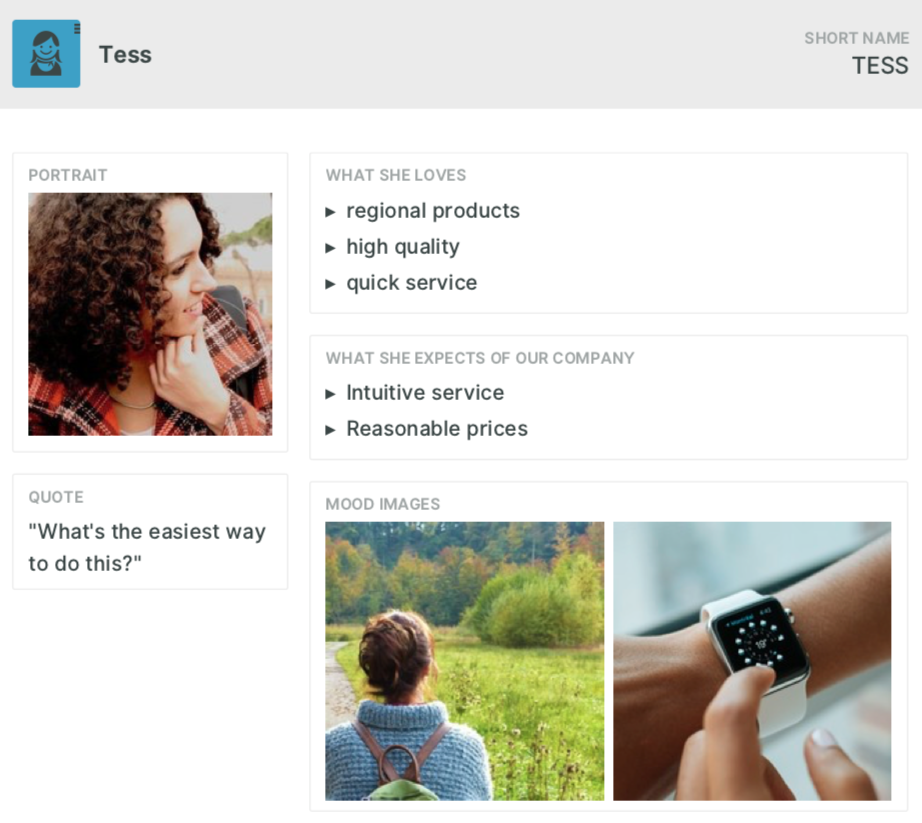Click the arrow bullet beside Intuitive service
The width and height of the screenshot is (922, 823).
pyautogui.click(x=330, y=394)
